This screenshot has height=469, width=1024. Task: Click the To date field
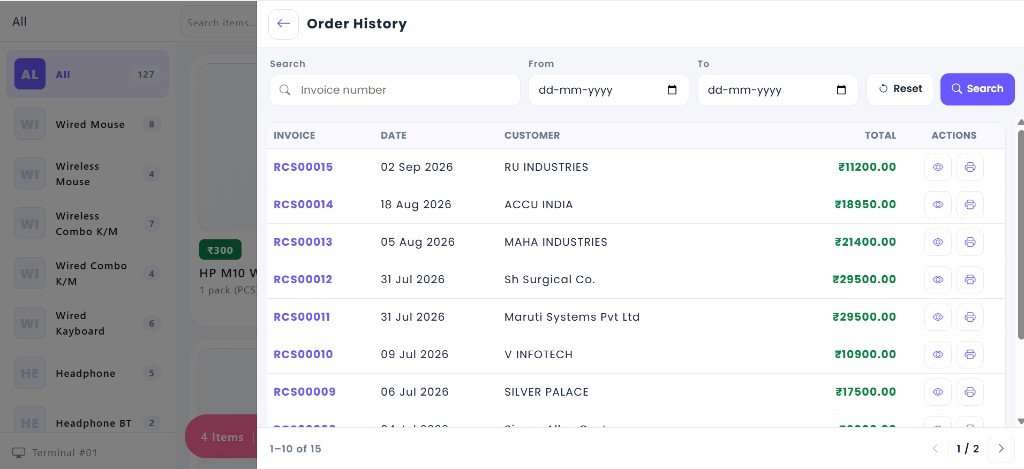778,90
